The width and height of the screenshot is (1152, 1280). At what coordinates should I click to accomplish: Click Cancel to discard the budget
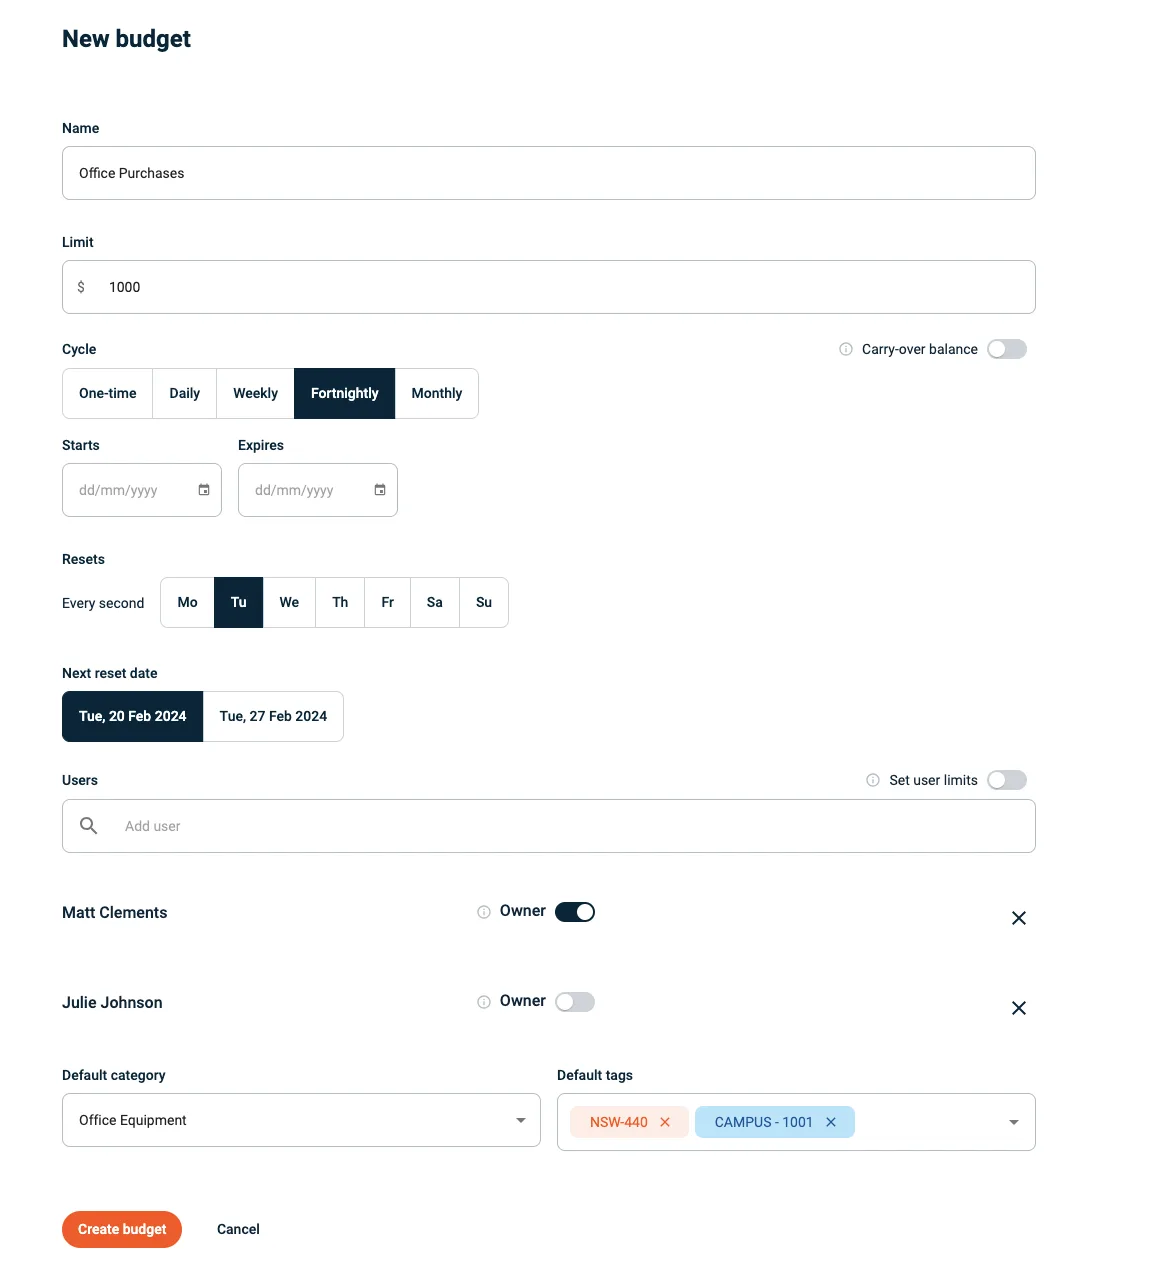237,1229
